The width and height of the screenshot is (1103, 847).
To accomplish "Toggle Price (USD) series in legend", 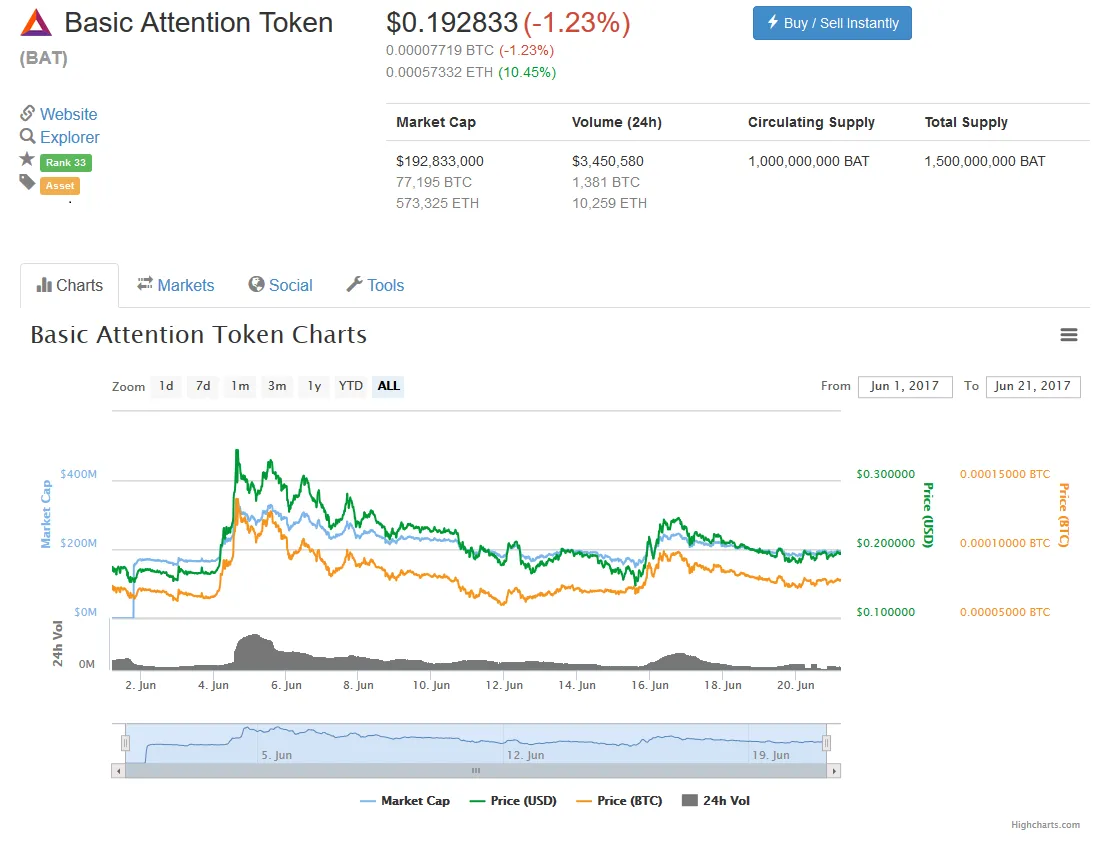I will [513, 801].
